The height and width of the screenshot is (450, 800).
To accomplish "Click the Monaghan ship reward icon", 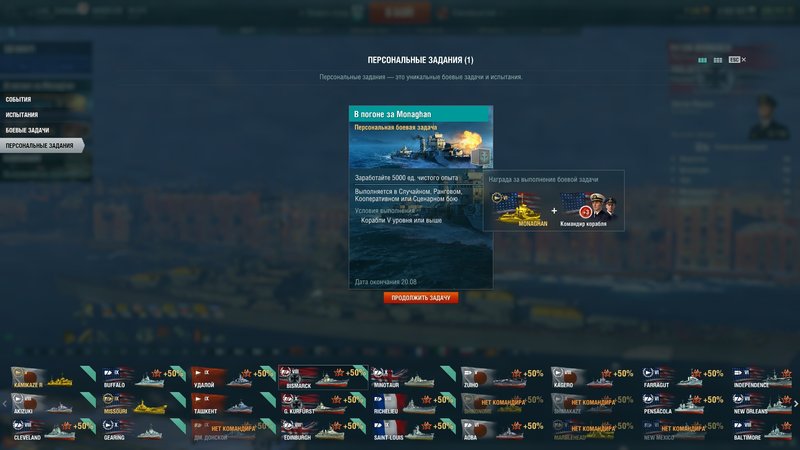I will click(519, 209).
